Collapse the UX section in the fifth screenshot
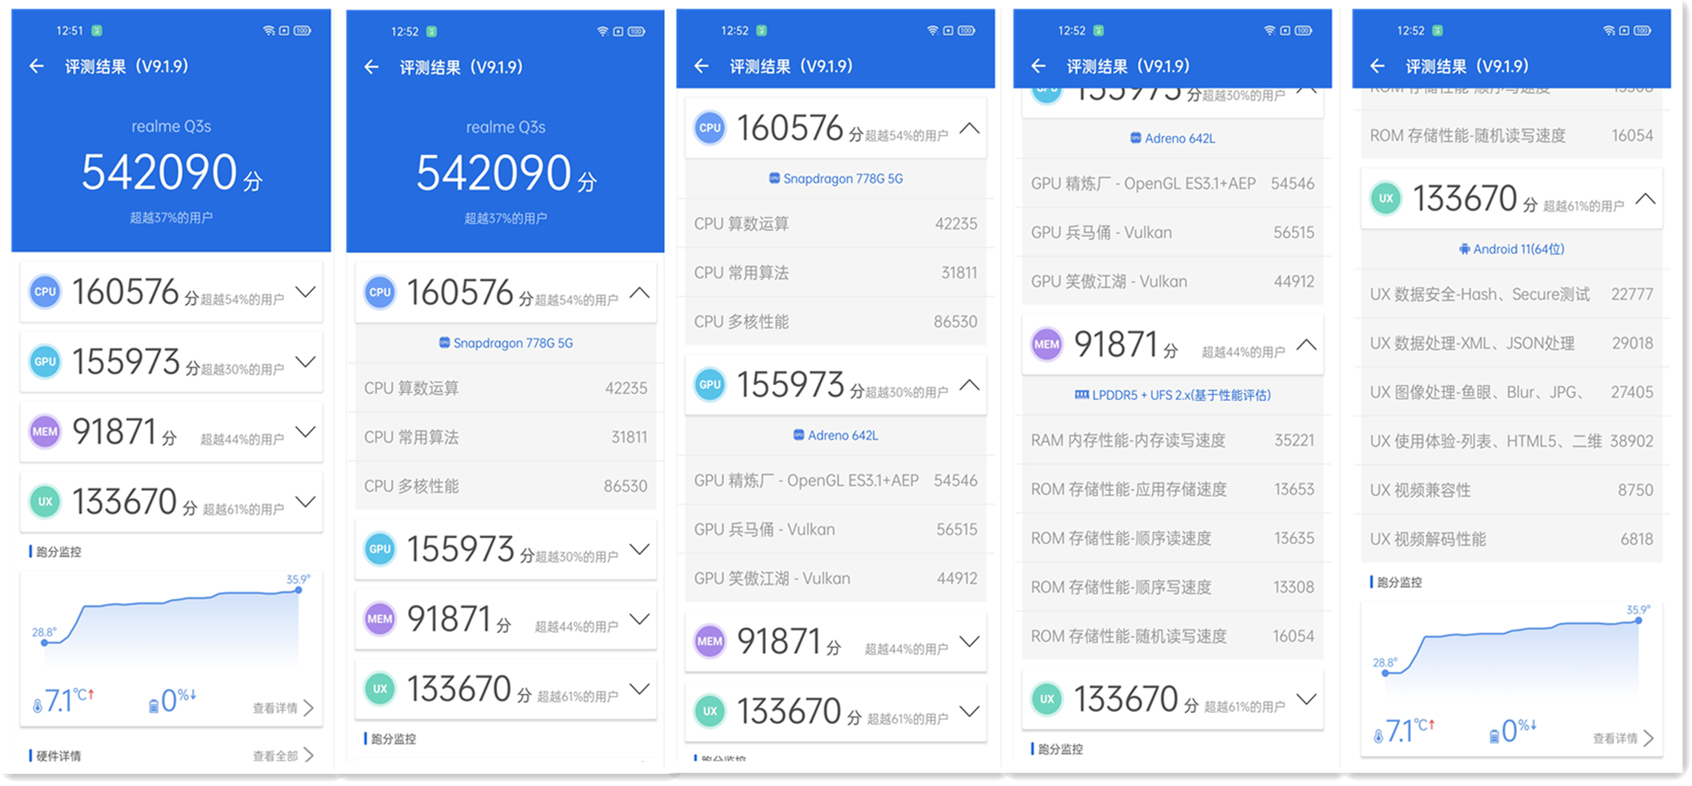 pyautogui.click(x=1645, y=199)
